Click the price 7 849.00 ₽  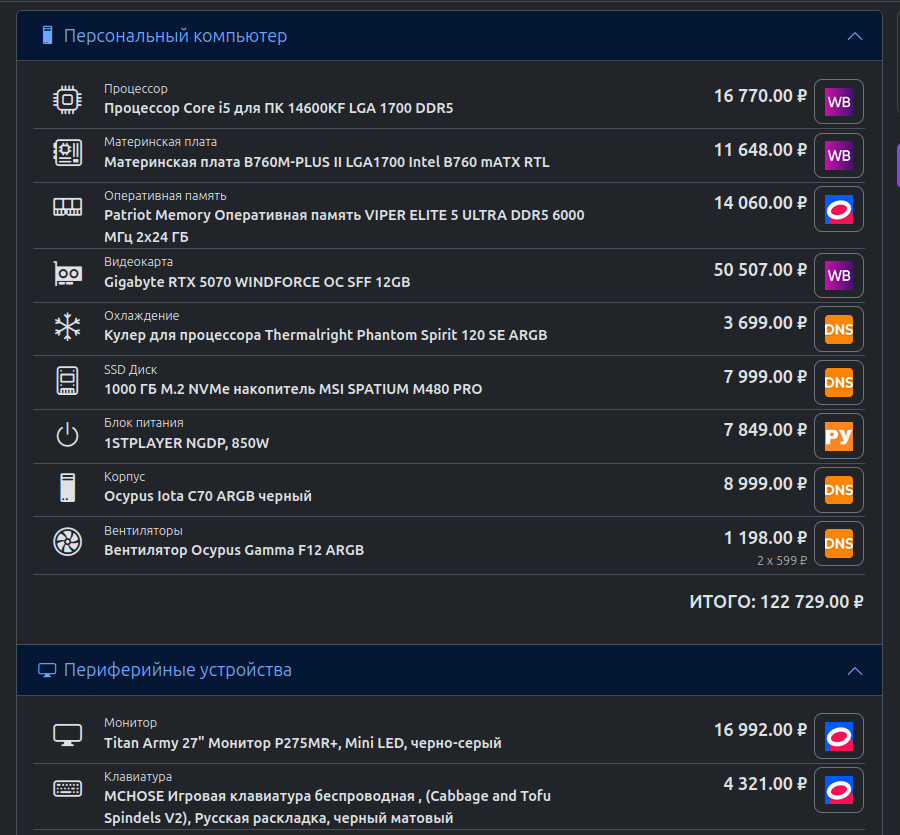765,430
